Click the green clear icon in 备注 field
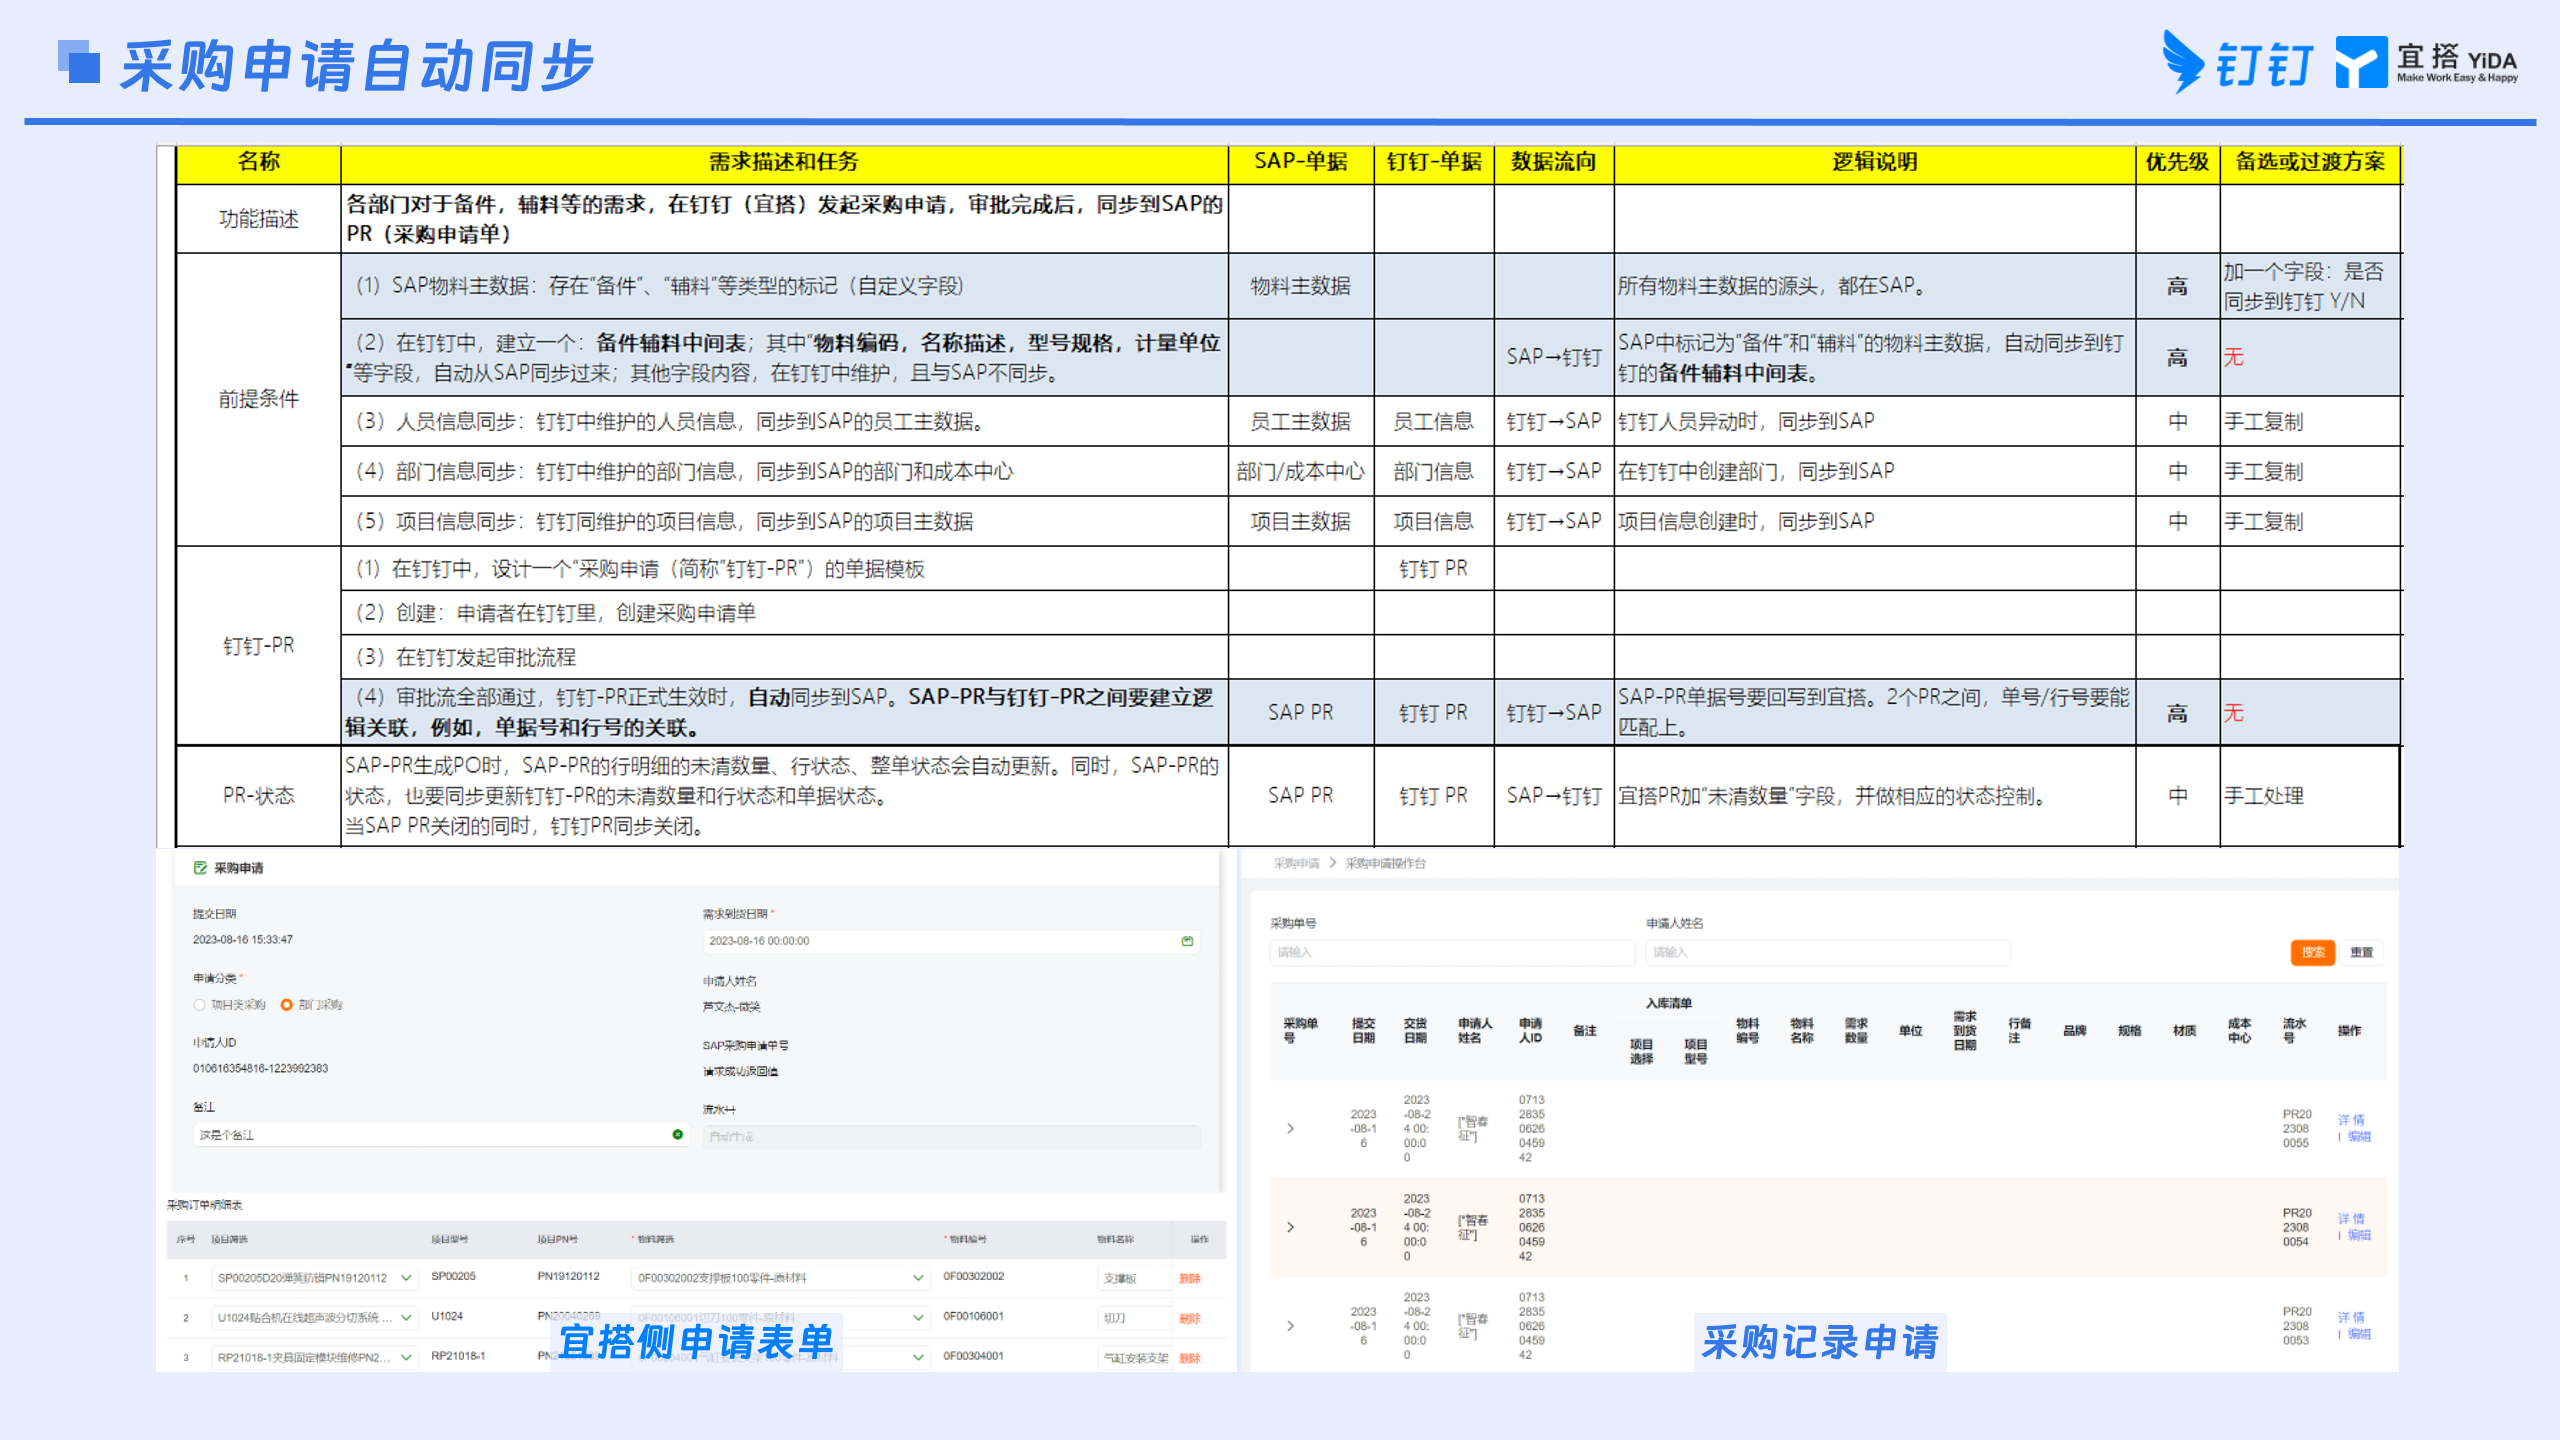The height and width of the screenshot is (1440, 2560). [x=678, y=1134]
